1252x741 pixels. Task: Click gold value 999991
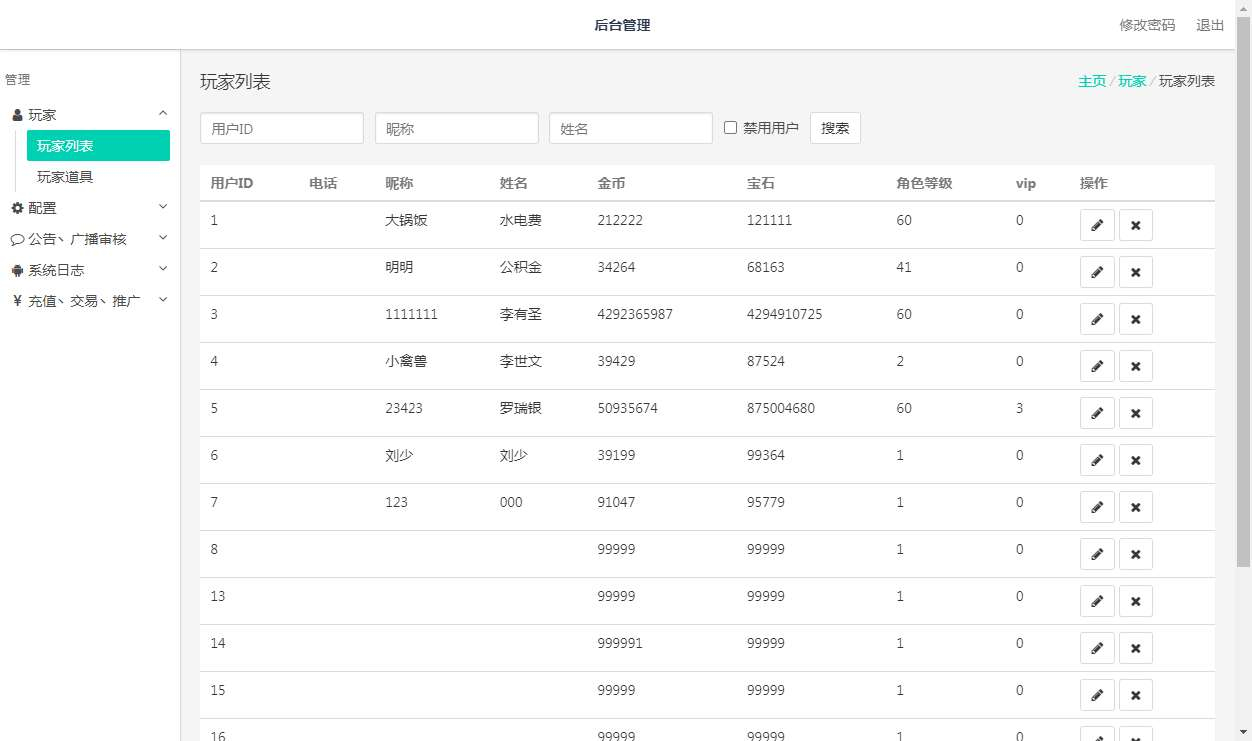tap(620, 643)
